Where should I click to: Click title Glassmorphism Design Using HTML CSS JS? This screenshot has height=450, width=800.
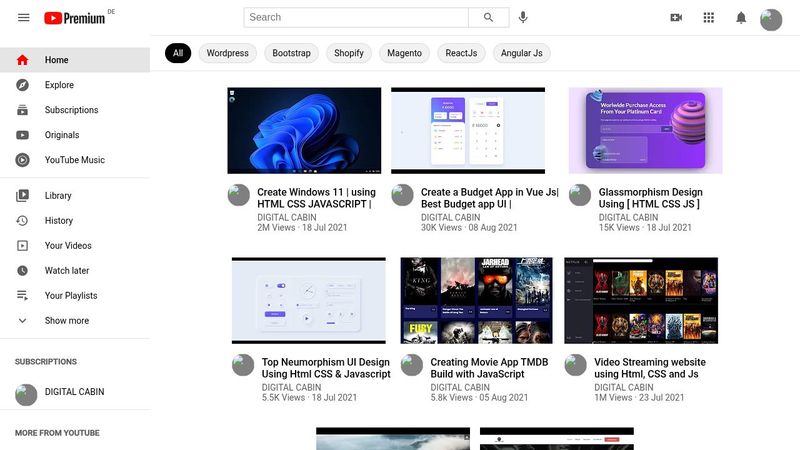tap(651, 198)
